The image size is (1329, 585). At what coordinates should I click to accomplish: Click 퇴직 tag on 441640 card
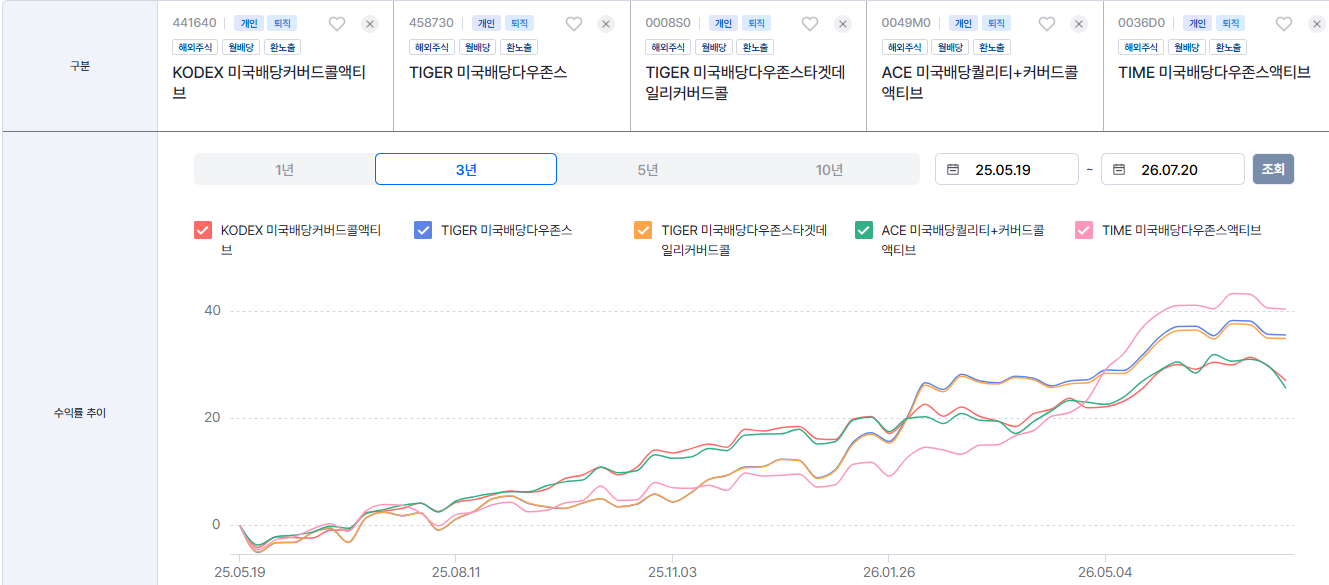282,23
